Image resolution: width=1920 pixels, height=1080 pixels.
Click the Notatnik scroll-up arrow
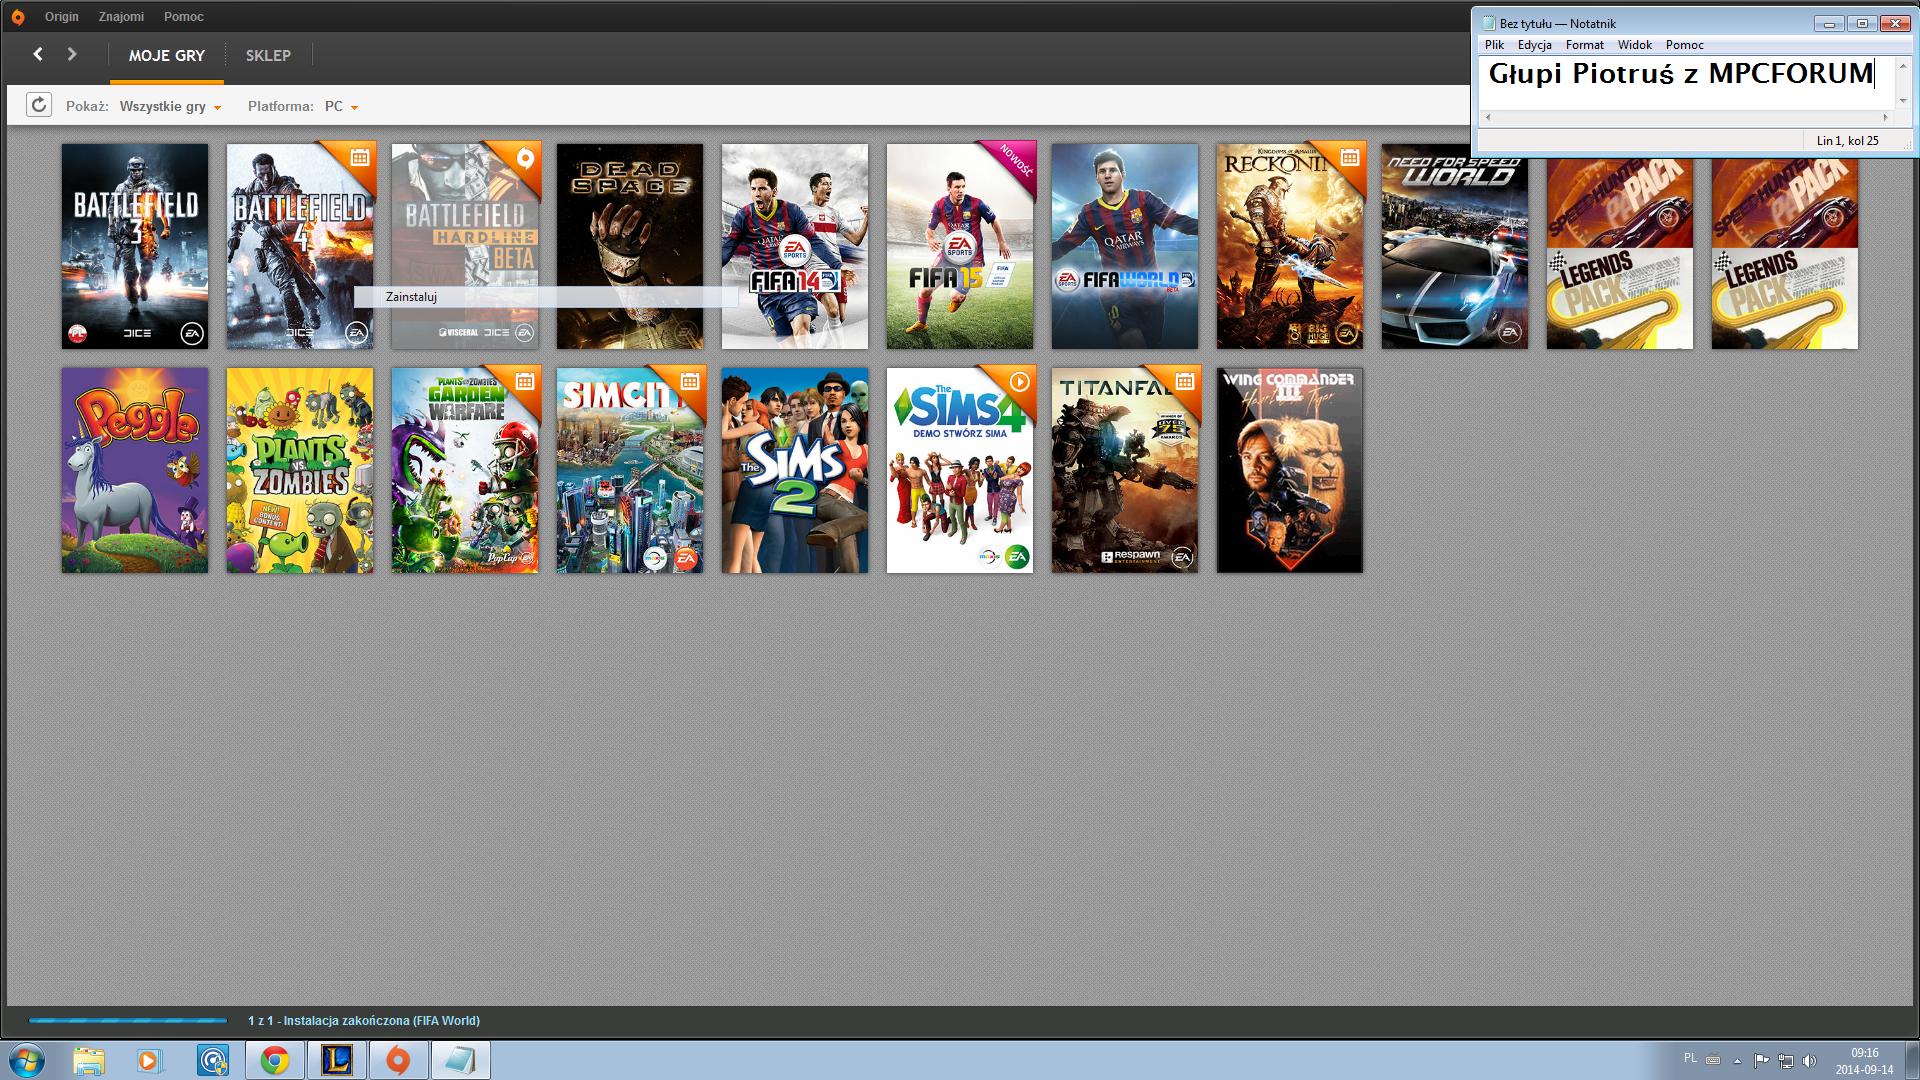pos(1903,65)
